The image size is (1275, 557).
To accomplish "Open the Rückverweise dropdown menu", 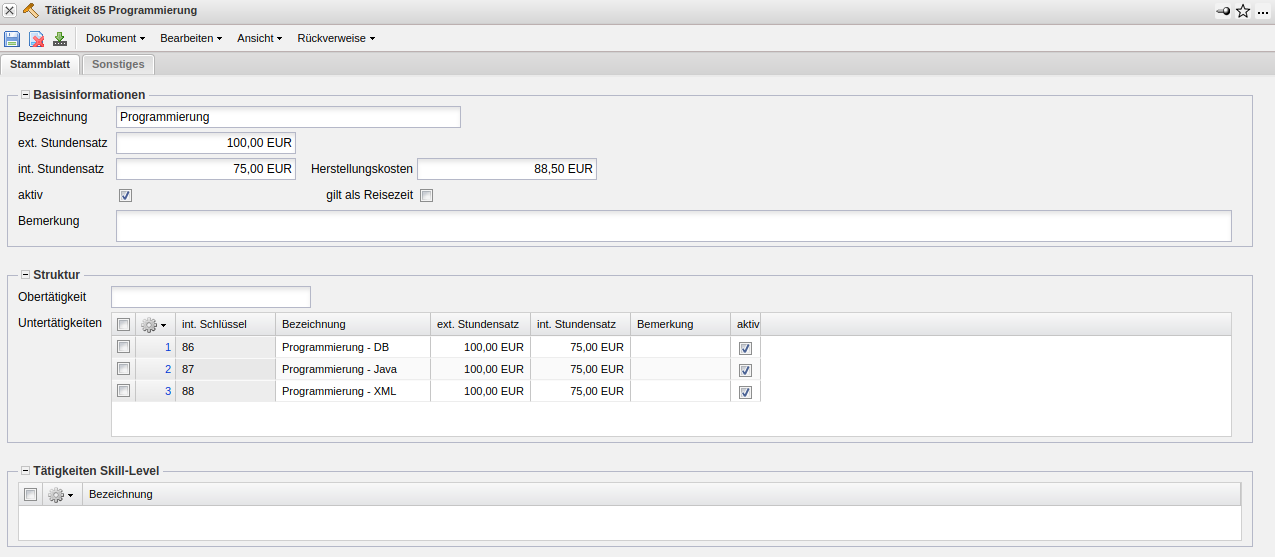I will (335, 39).
